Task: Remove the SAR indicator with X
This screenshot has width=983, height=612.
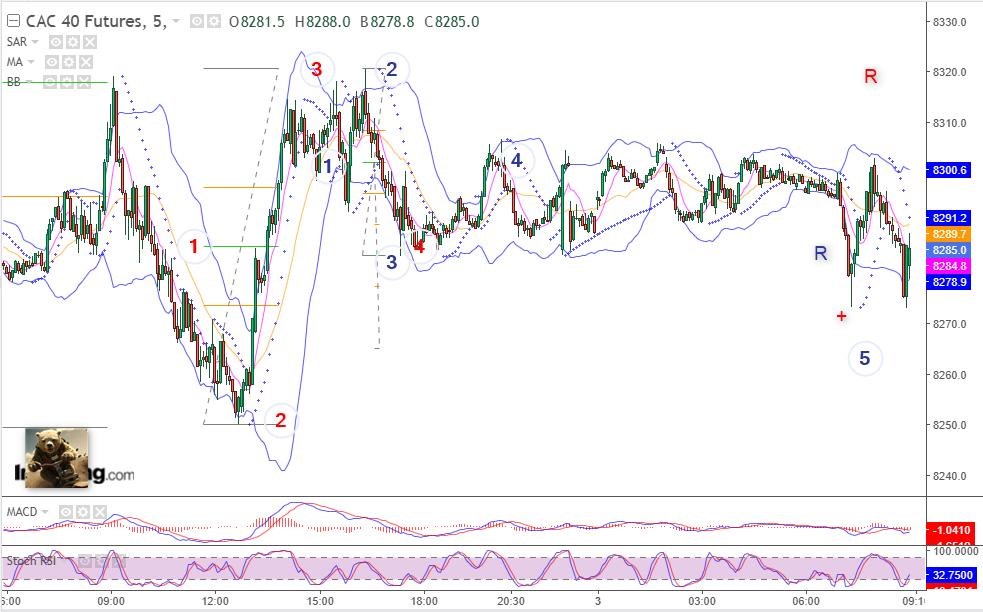Action: 90,42
